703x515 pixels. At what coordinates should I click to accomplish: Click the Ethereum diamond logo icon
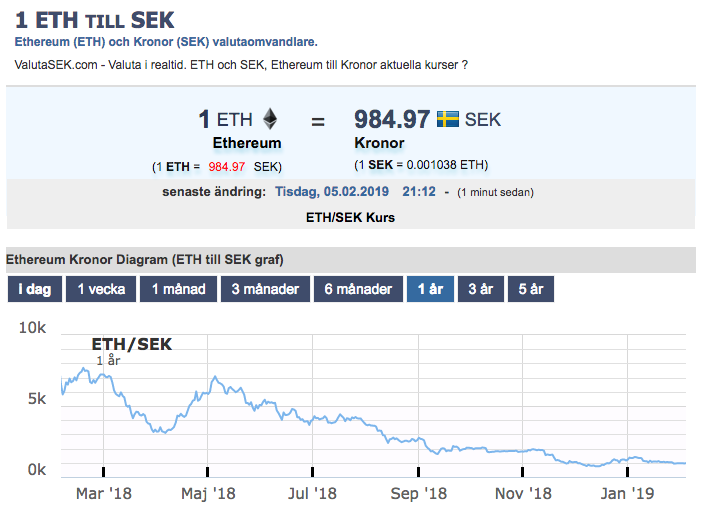[270, 119]
